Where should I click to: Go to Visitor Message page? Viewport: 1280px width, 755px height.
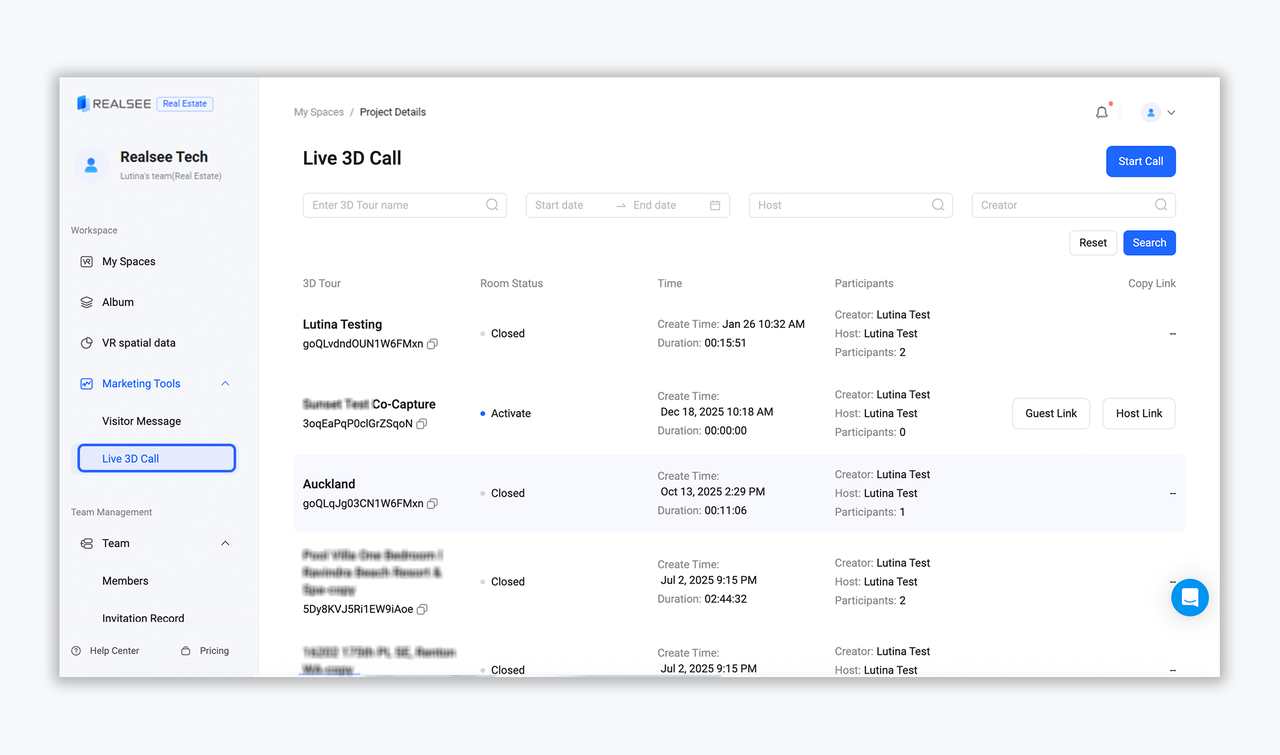tap(141, 422)
